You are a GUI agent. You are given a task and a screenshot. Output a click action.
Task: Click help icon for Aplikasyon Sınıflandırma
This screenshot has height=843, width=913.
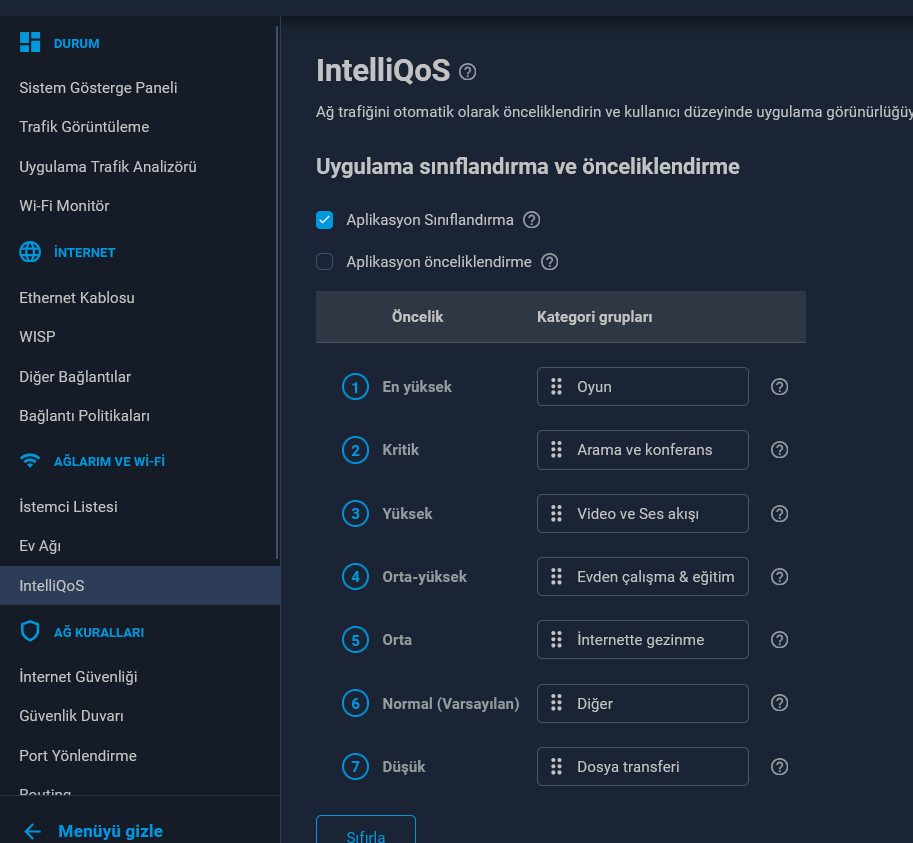[x=531, y=219]
